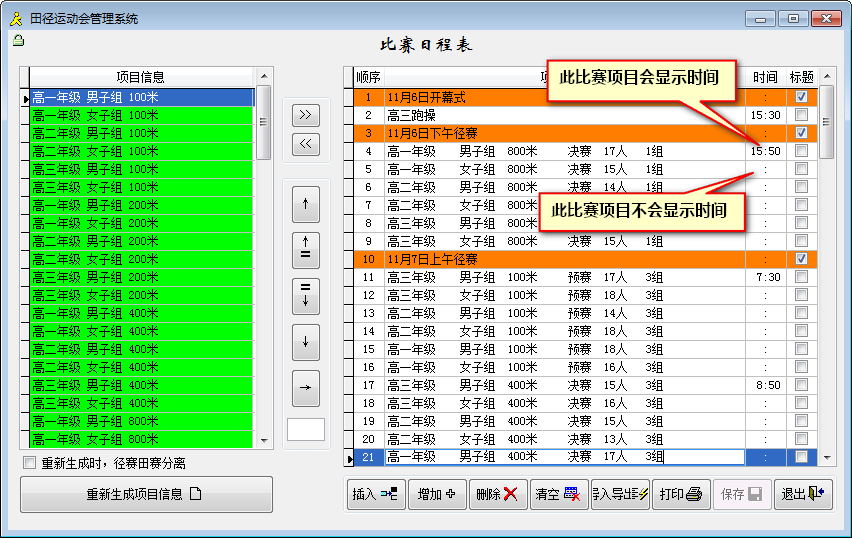
Task: Toggle 重新生成时，径赛田赛分离 checkbox
Action: 29,463
